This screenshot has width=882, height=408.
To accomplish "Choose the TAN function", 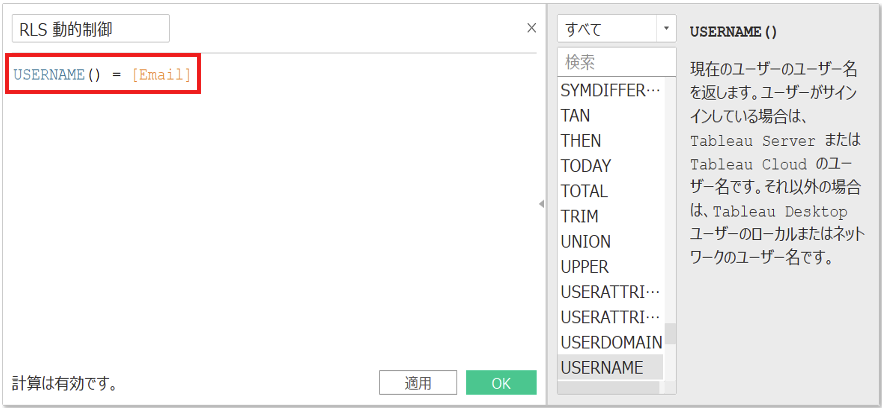I will [575, 115].
